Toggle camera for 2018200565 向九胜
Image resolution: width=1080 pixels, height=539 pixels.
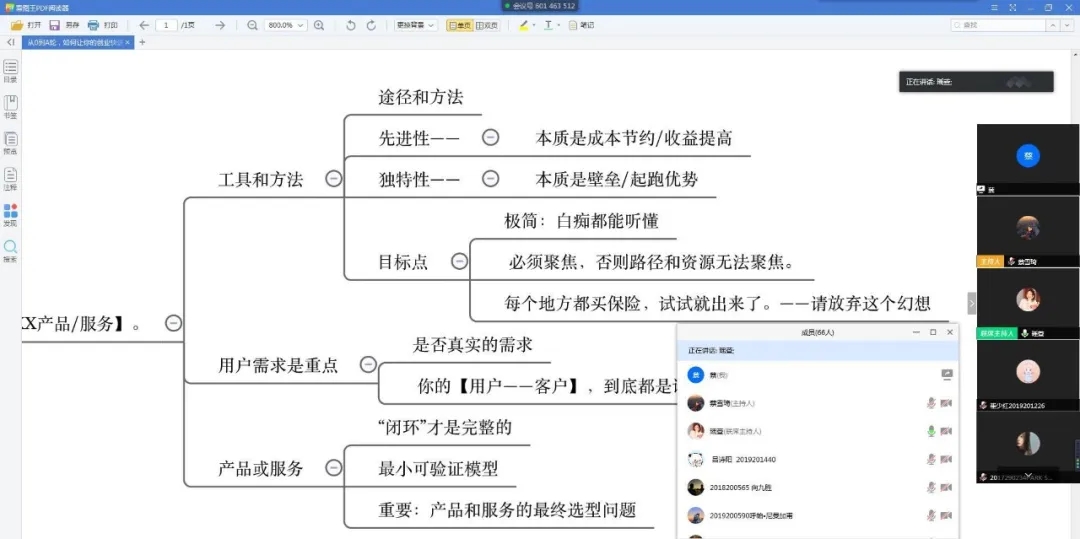[x=946, y=487]
